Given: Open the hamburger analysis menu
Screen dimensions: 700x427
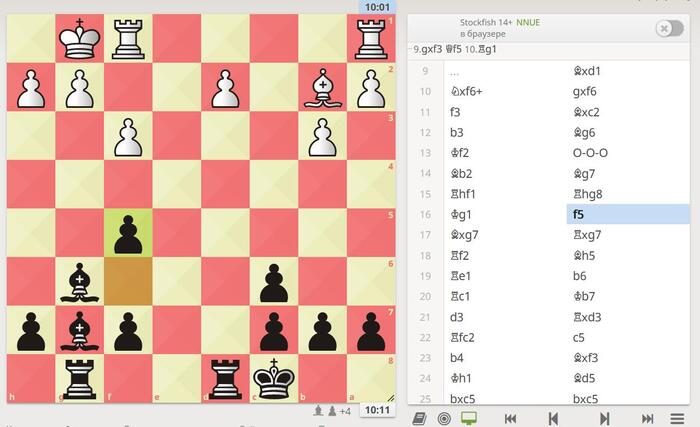Looking at the screenshot, I should click(677, 419).
